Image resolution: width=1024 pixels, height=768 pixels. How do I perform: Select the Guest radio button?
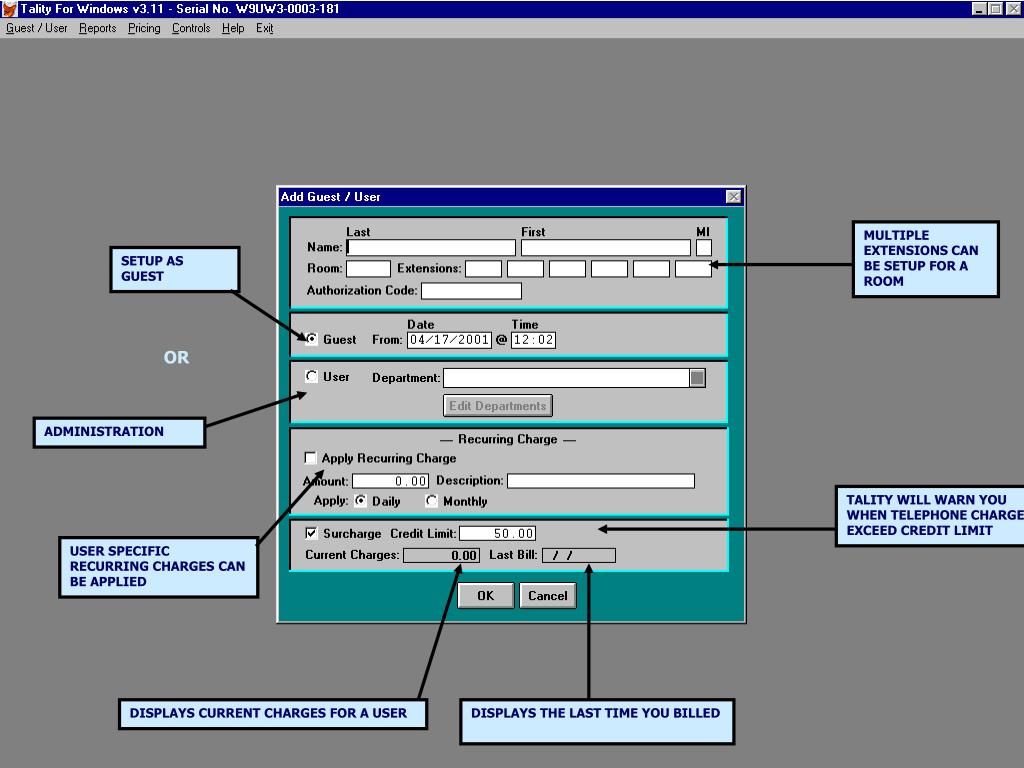(x=312, y=339)
